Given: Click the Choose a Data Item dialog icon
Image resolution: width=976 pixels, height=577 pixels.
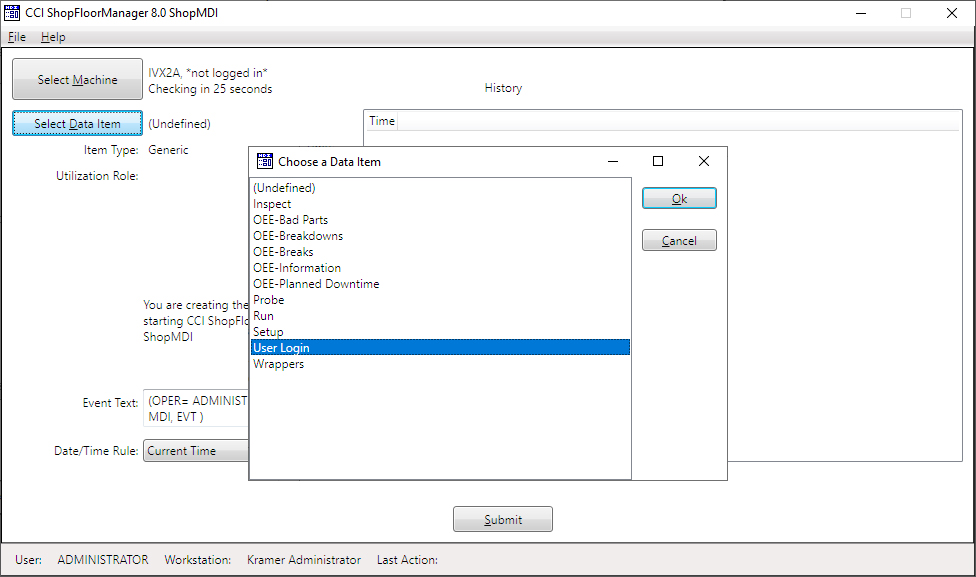Looking at the screenshot, I should click(x=265, y=161).
